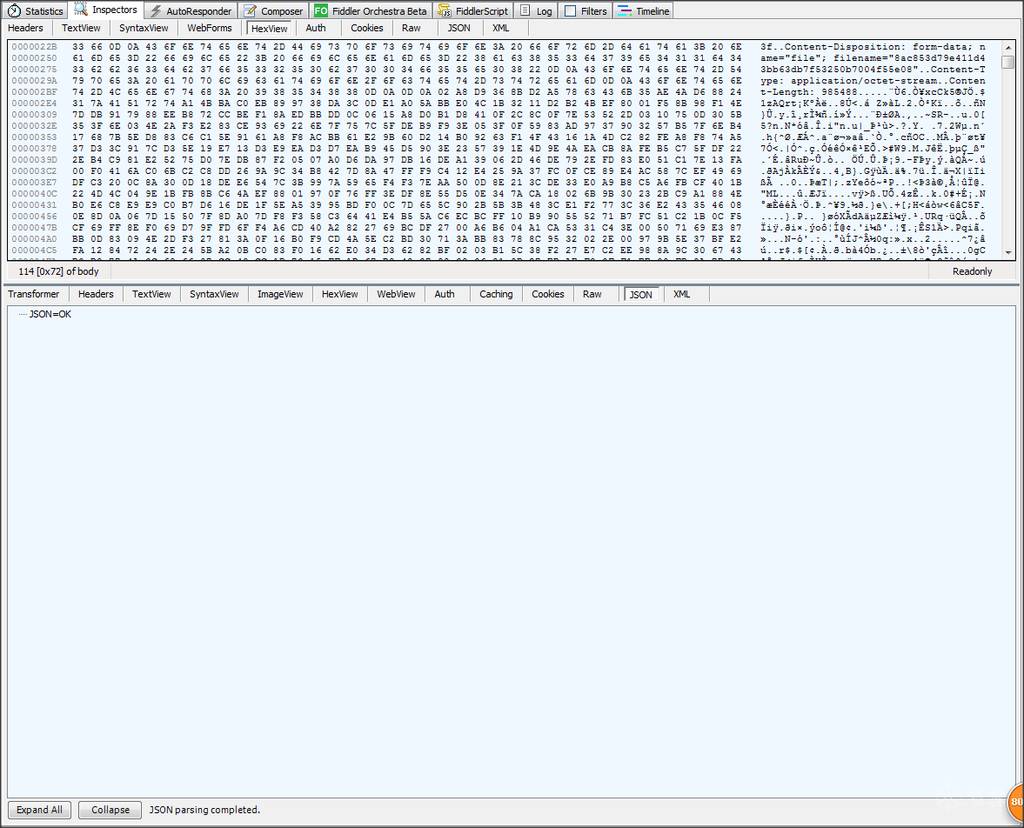Click the Composer pencil icon

(249, 11)
